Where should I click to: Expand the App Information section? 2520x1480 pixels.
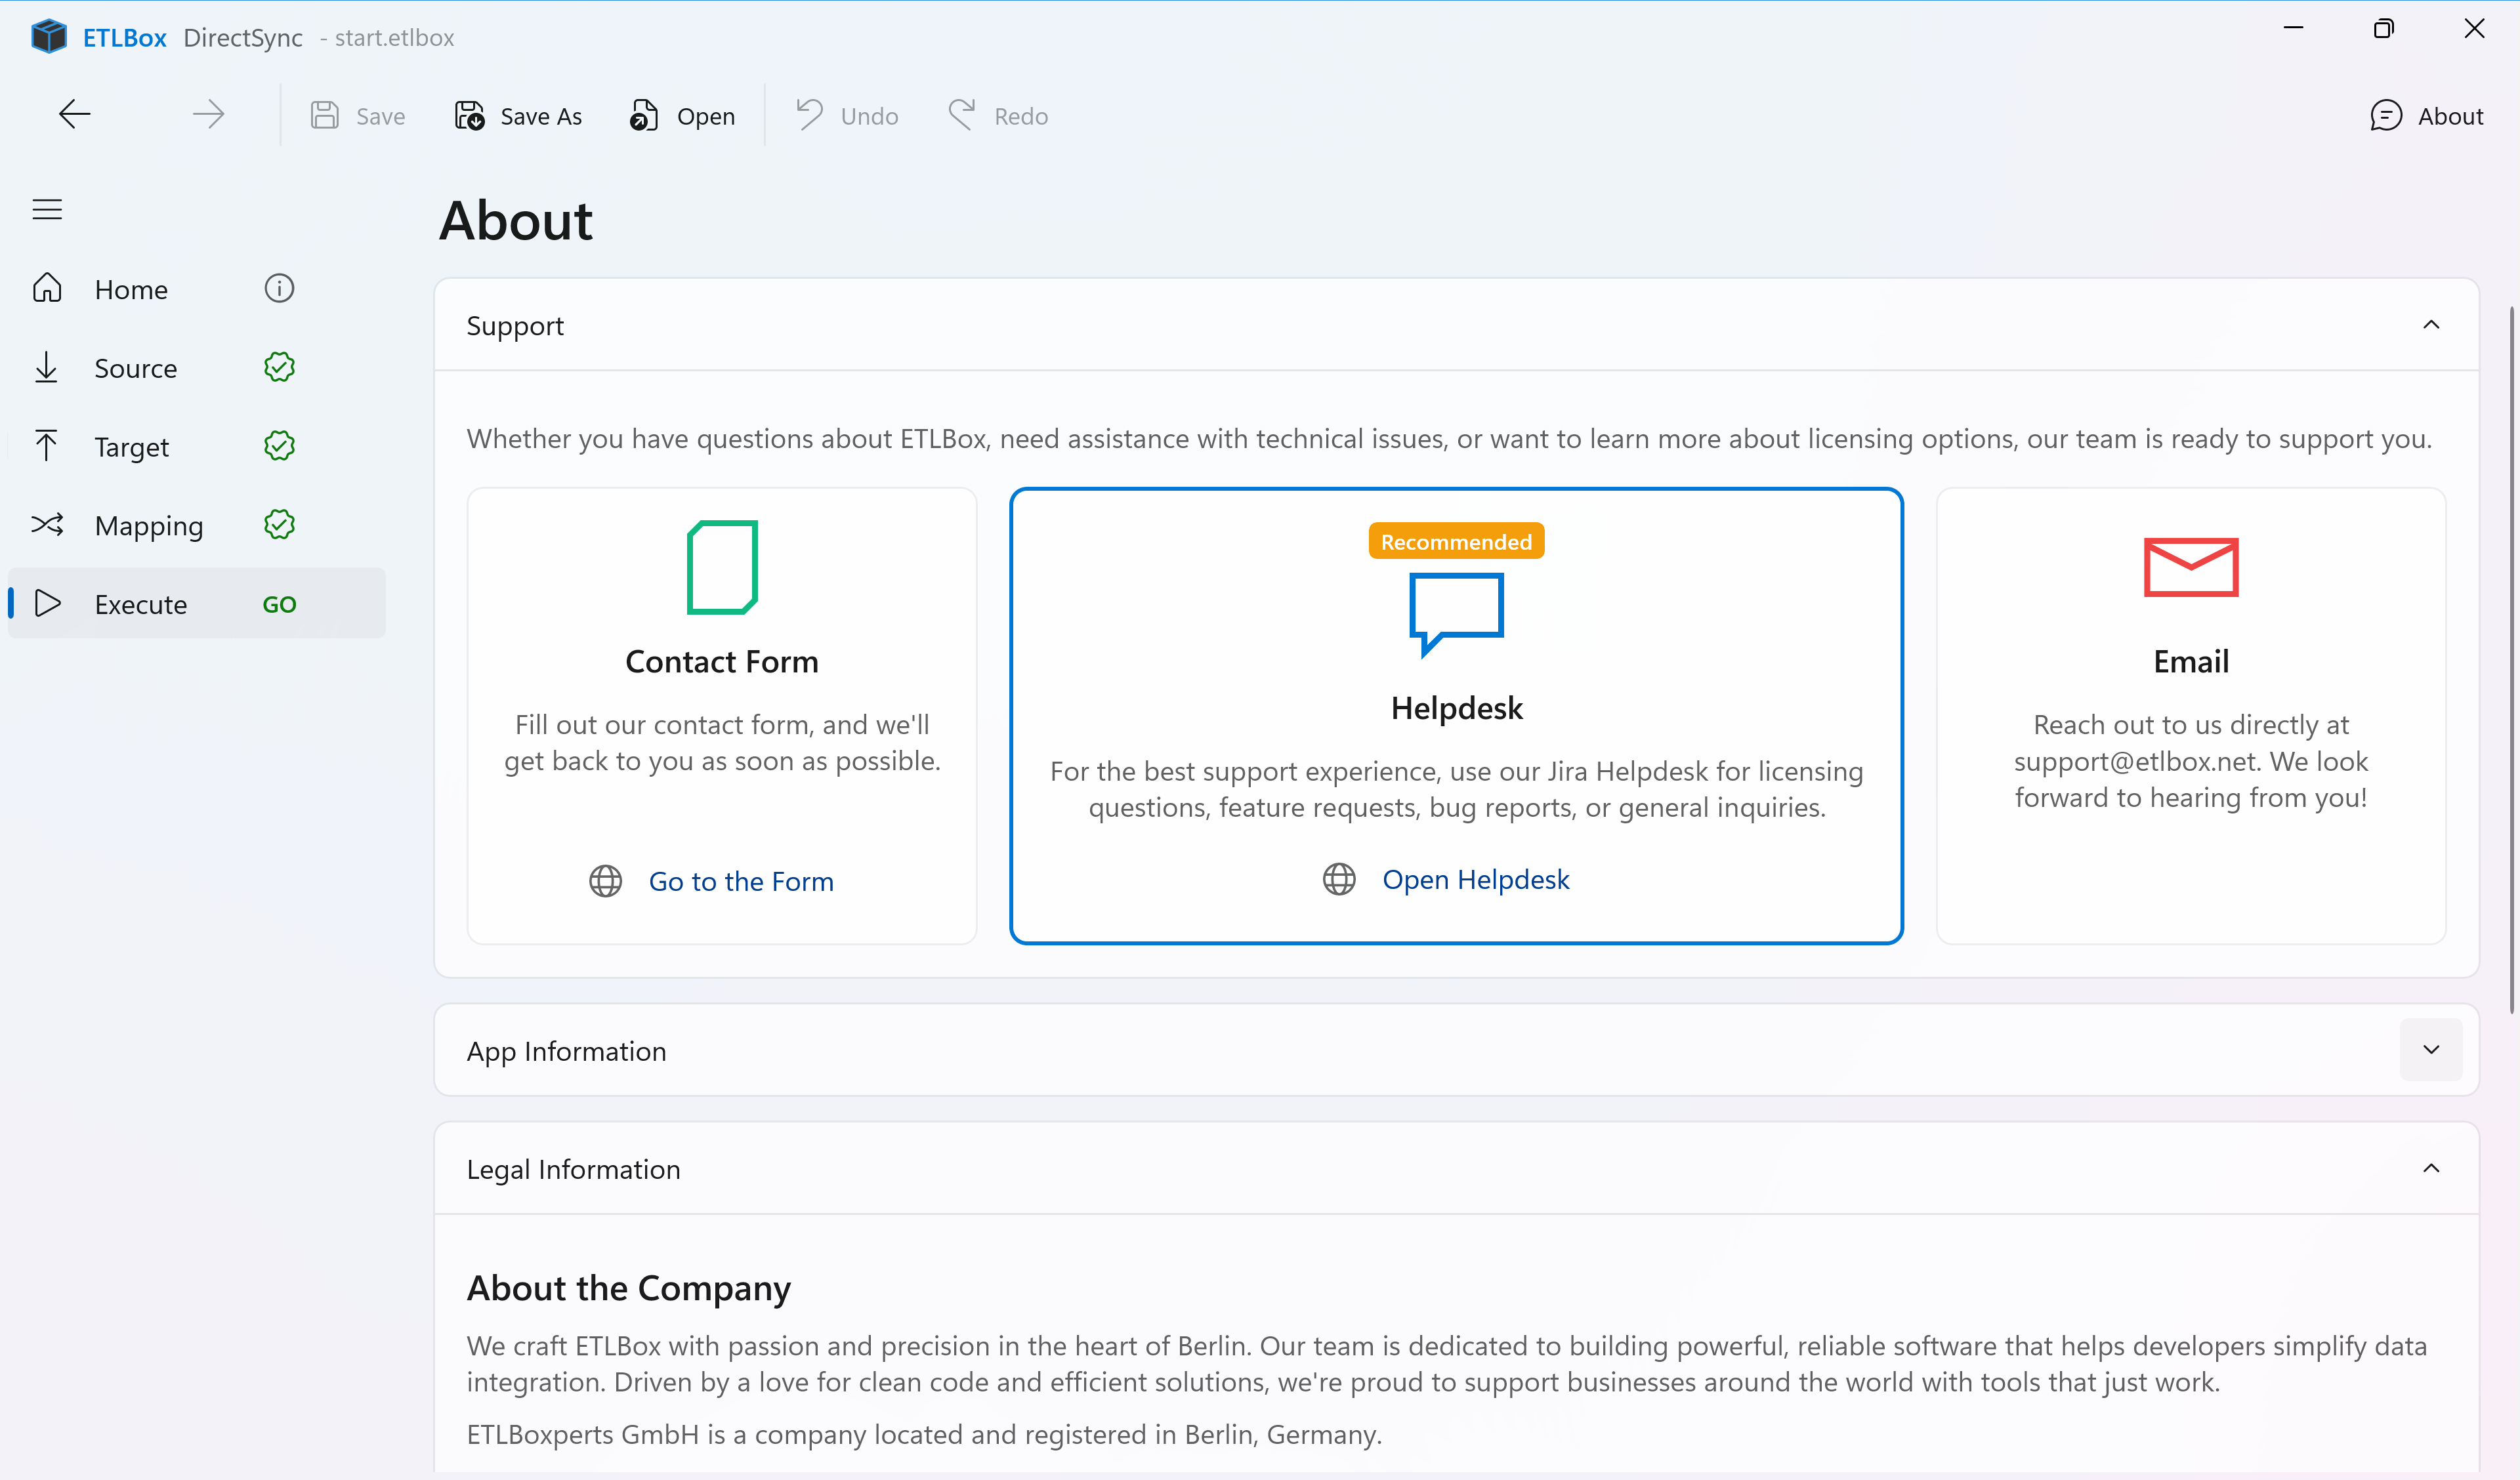2432,1049
